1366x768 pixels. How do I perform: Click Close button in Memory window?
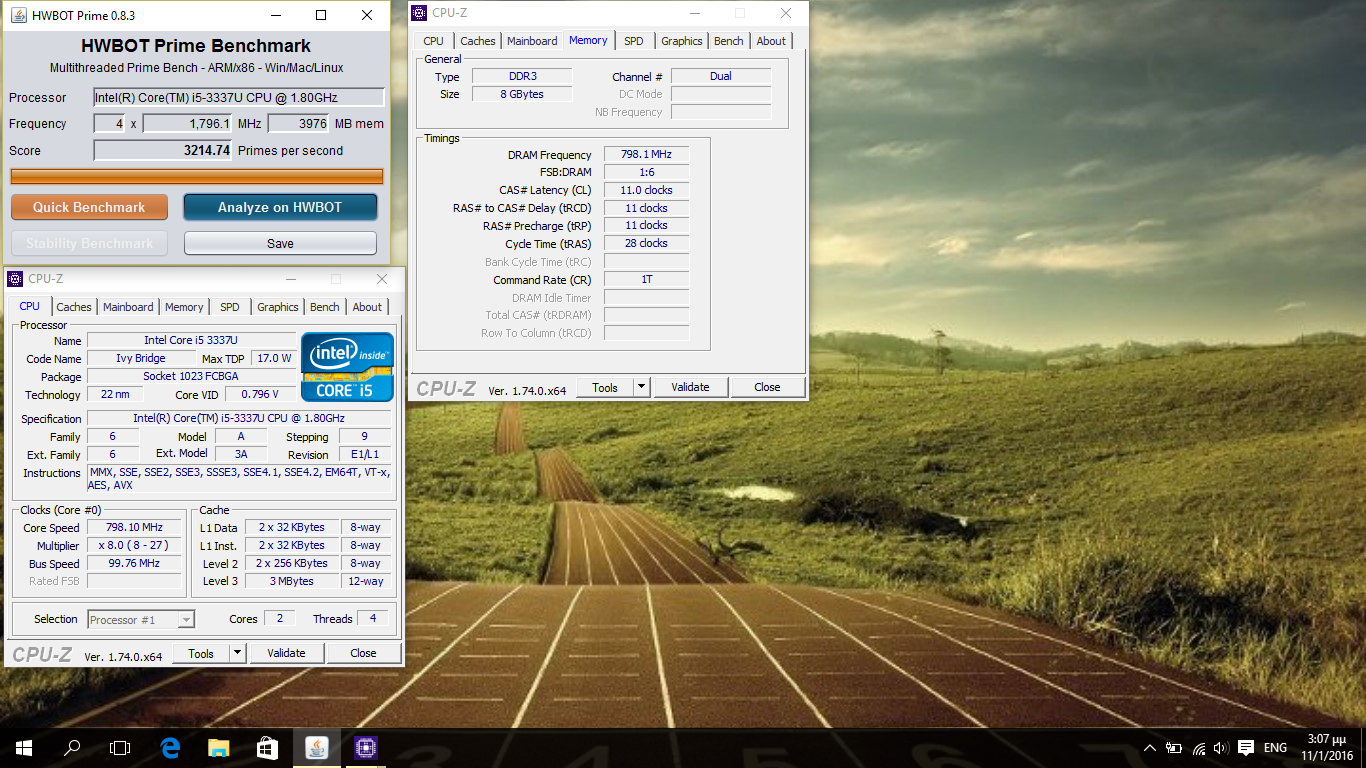coord(767,387)
